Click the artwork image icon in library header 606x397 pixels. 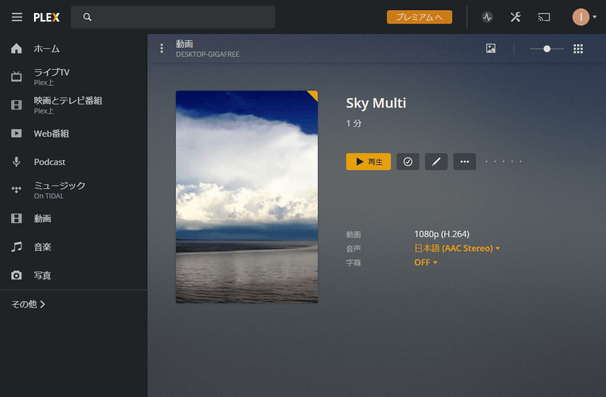pyautogui.click(x=491, y=48)
